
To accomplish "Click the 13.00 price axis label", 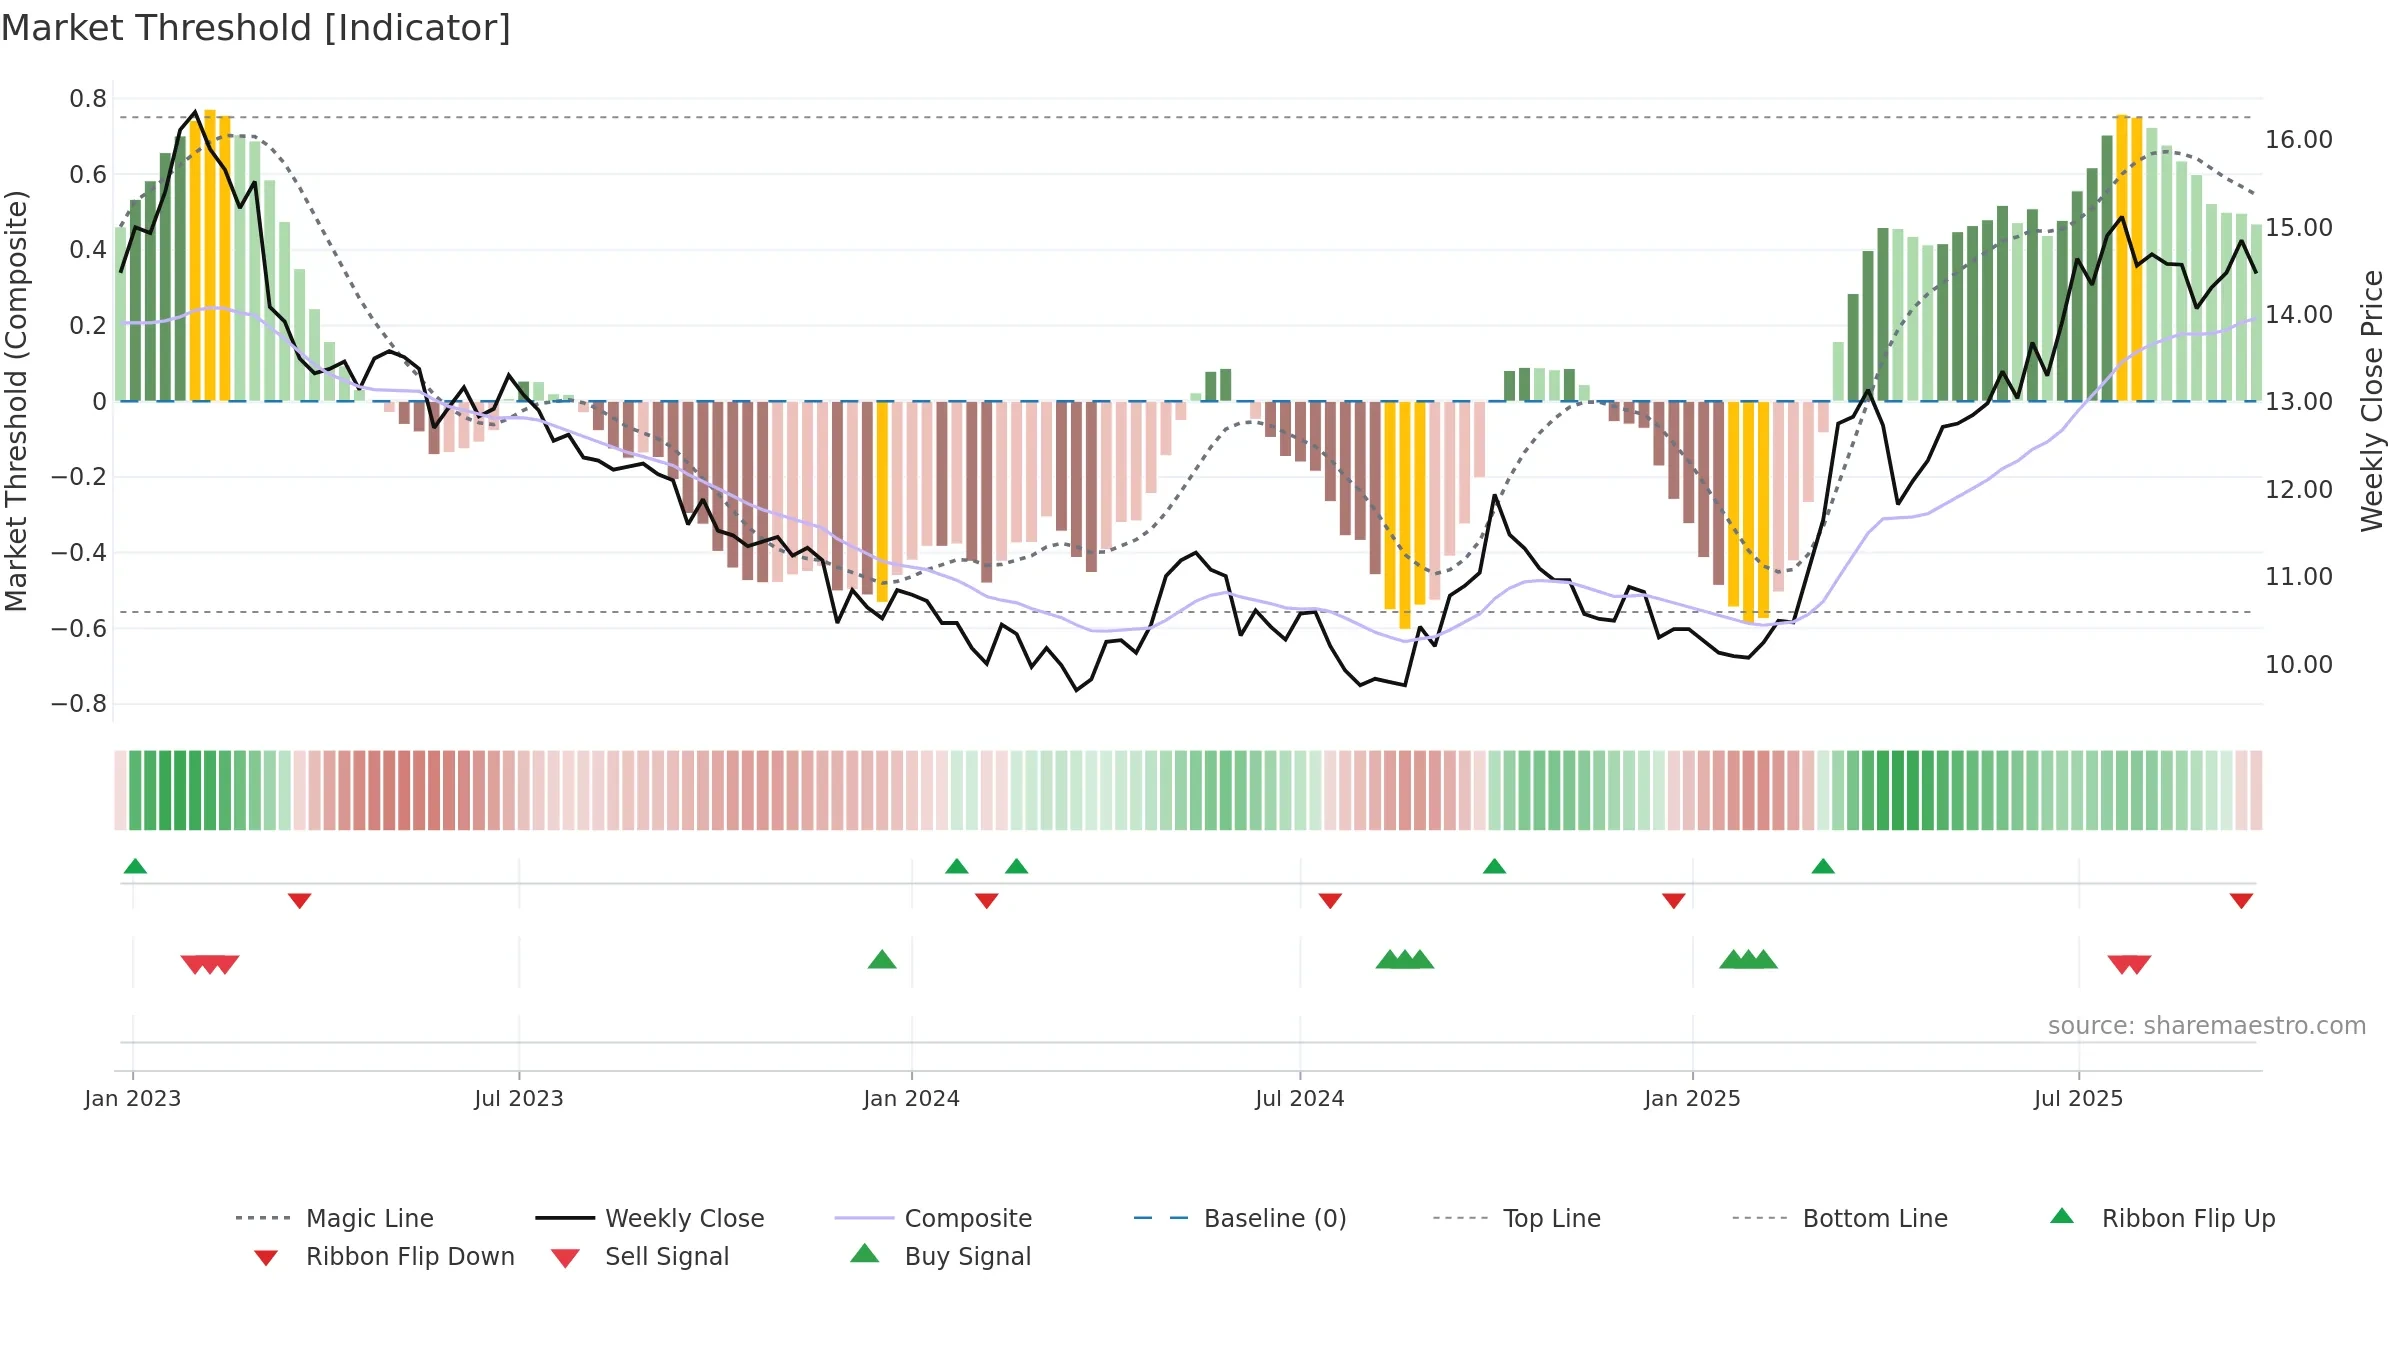I will [2299, 402].
